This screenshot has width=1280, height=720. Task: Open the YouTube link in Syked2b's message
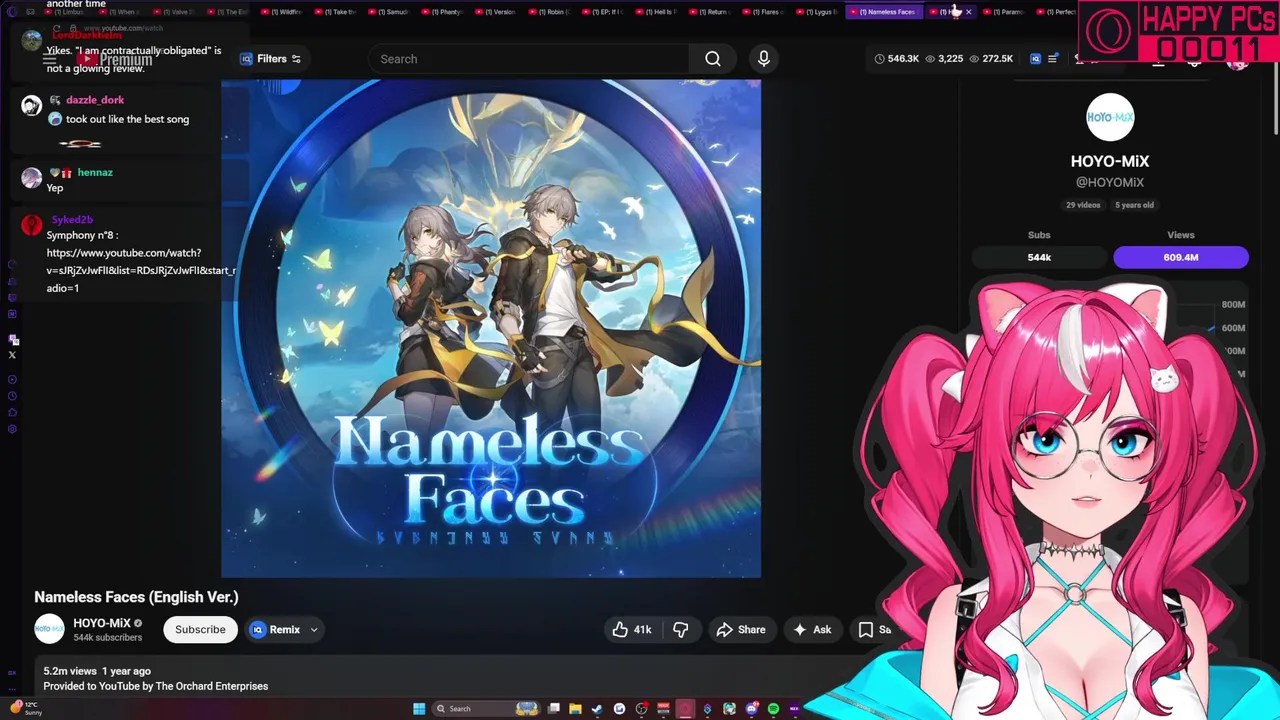141,270
